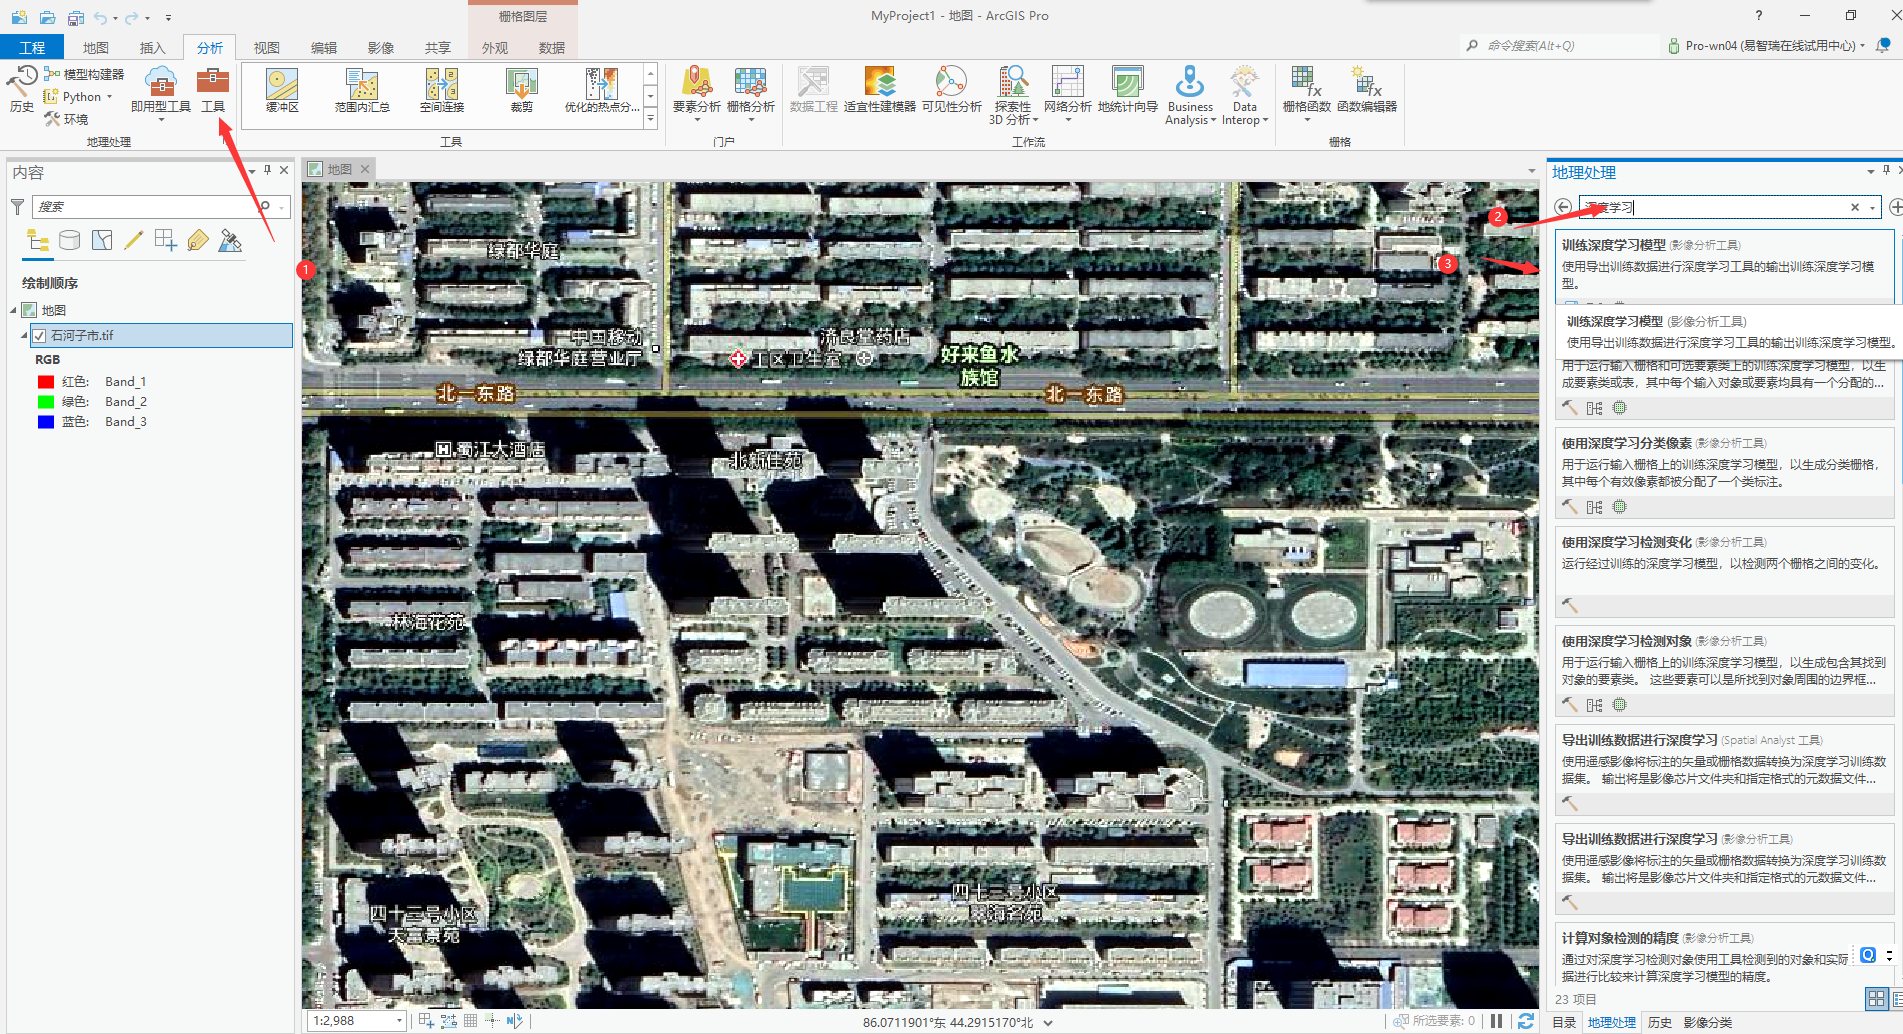Select the 缓冲区 buffer tool
Screen dimensions: 1903x1034
tap(282, 90)
